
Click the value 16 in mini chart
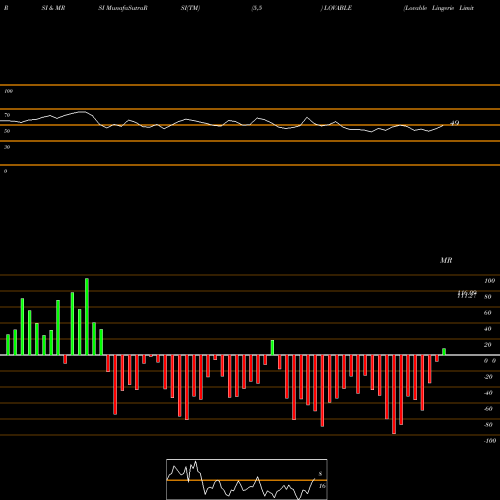322,486
